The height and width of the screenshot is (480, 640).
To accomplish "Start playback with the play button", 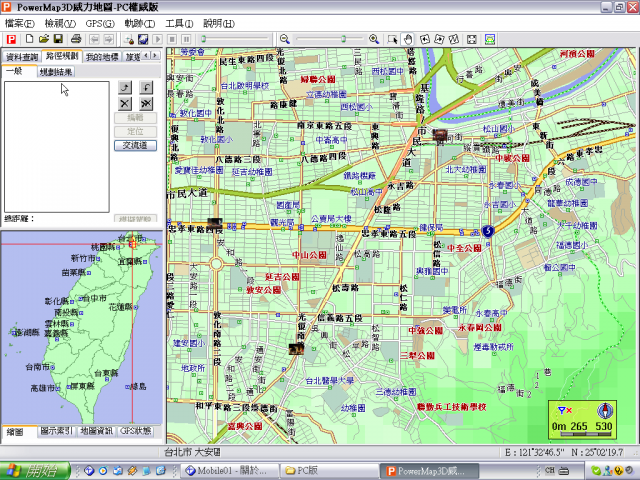I will (x=158, y=39).
